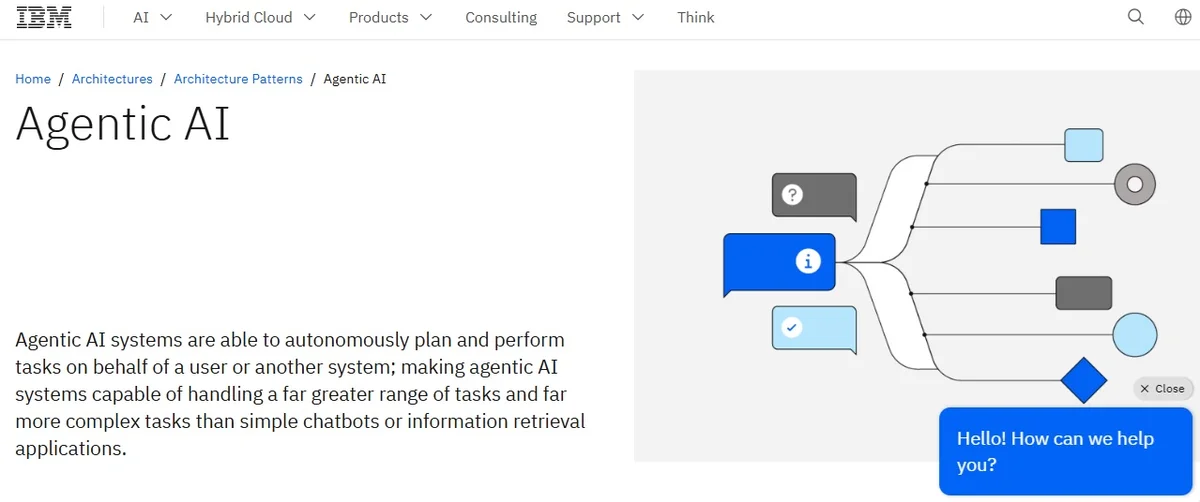Close the chat help popup
Image resolution: width=1200 pixels, height=502 pixels.
coord(1162,388)
